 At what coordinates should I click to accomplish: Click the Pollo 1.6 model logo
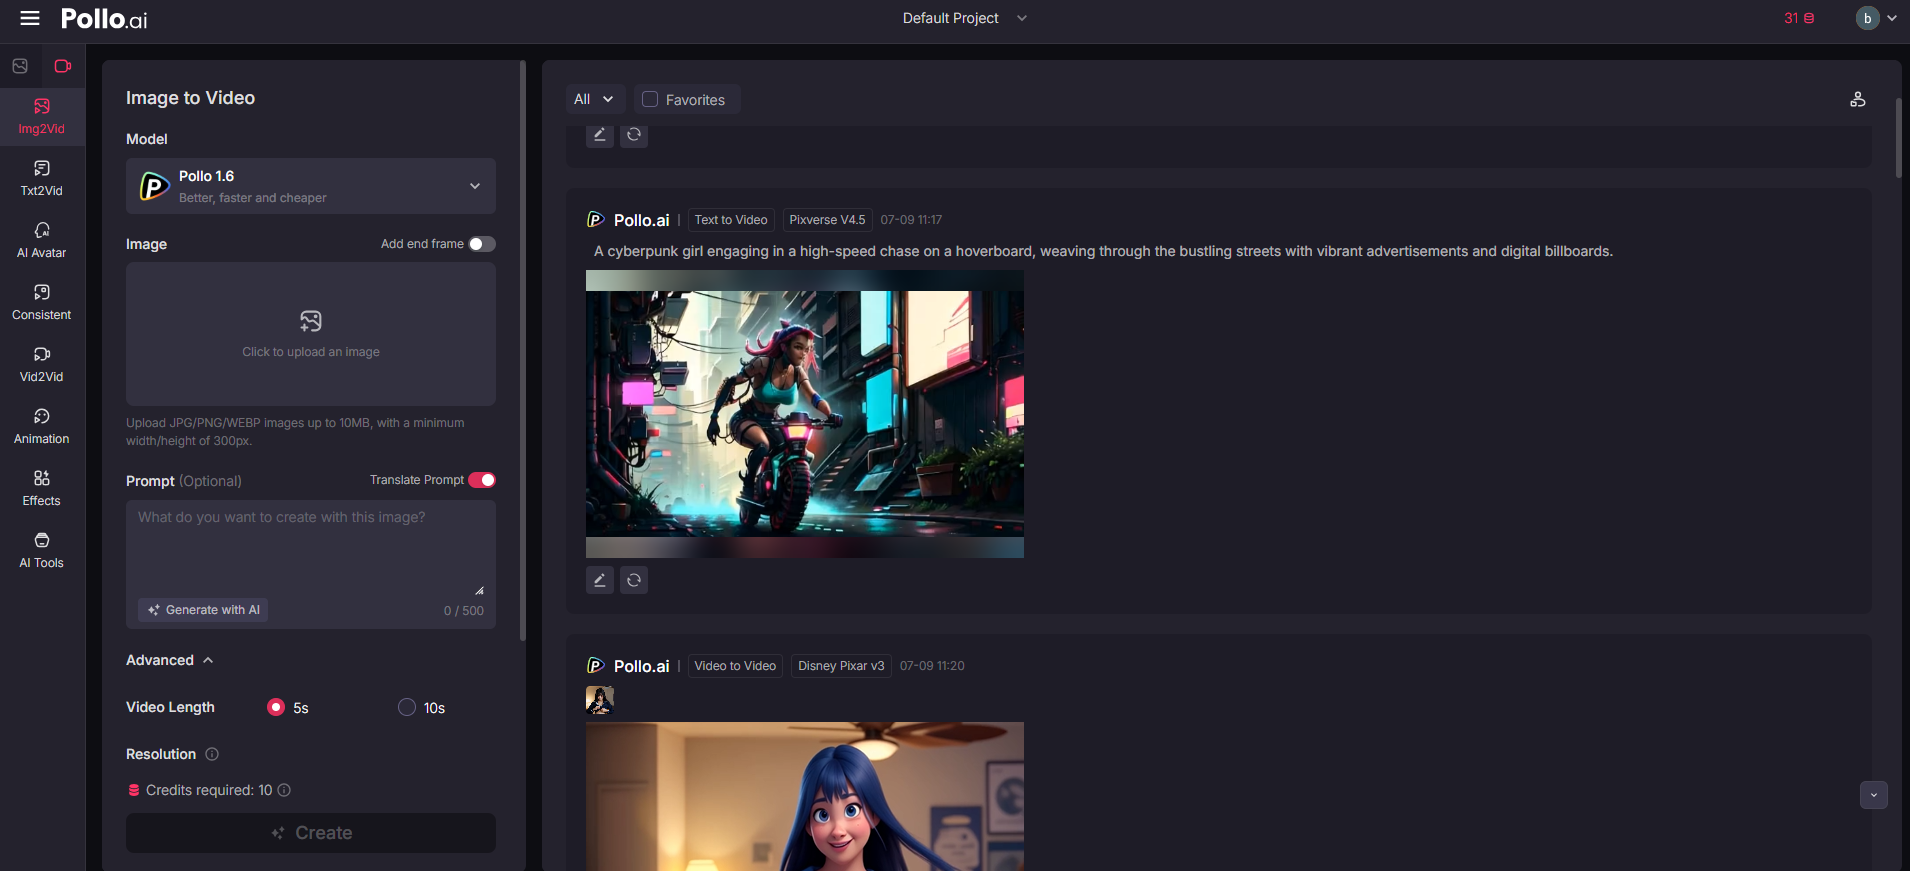pos(154,186)
